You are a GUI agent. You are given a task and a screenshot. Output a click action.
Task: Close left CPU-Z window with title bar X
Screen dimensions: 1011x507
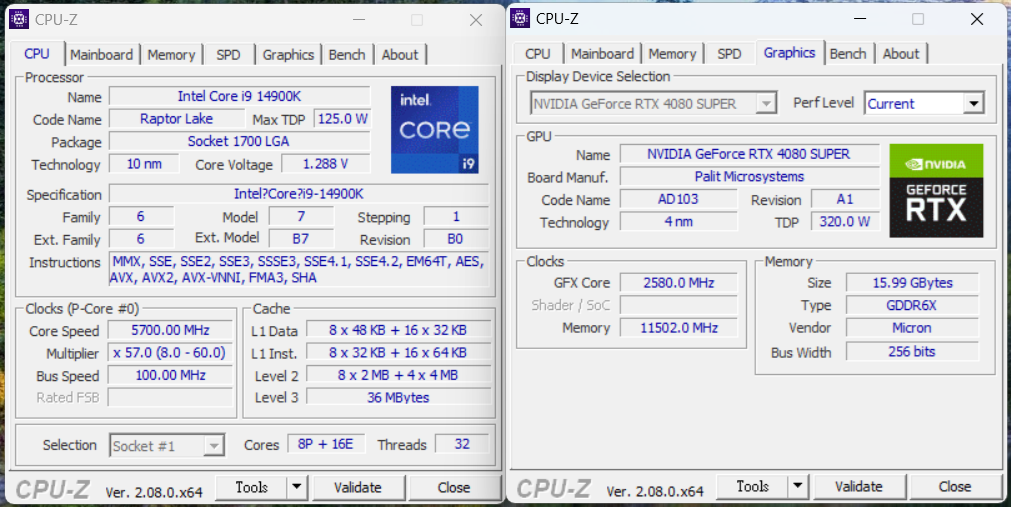click(476, 20)
